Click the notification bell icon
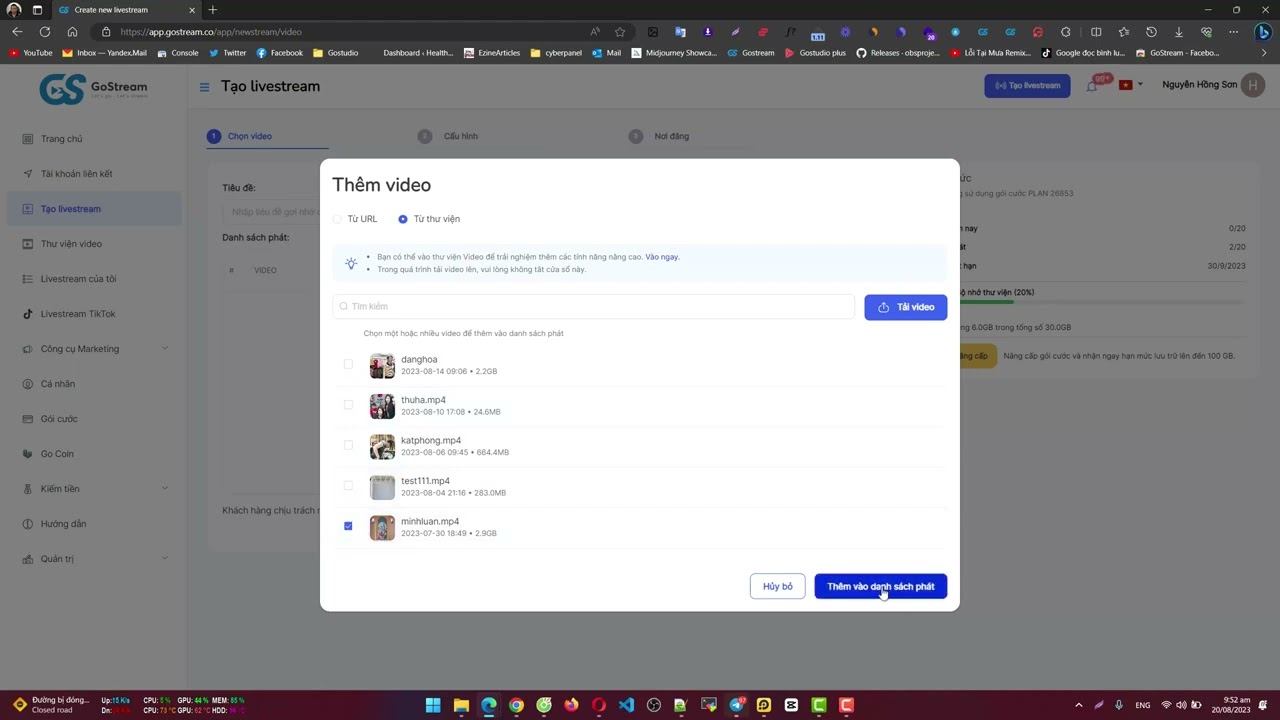The width and height of the screenshot is (1280, 720). [1092, 86]
